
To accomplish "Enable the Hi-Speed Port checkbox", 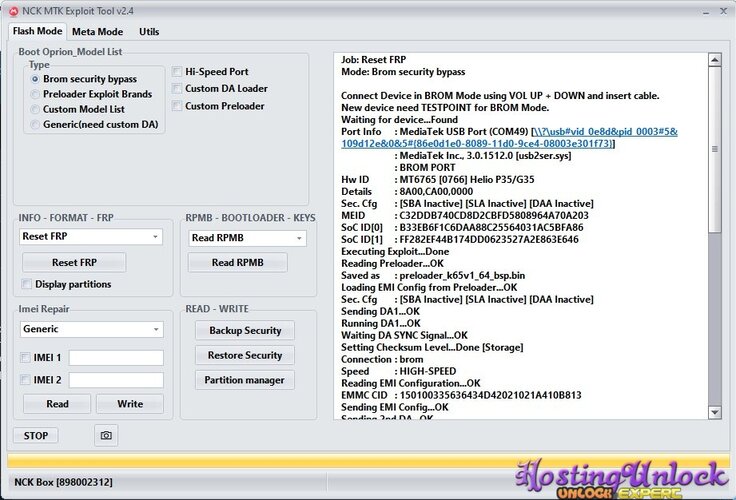I will pos(176,71).
